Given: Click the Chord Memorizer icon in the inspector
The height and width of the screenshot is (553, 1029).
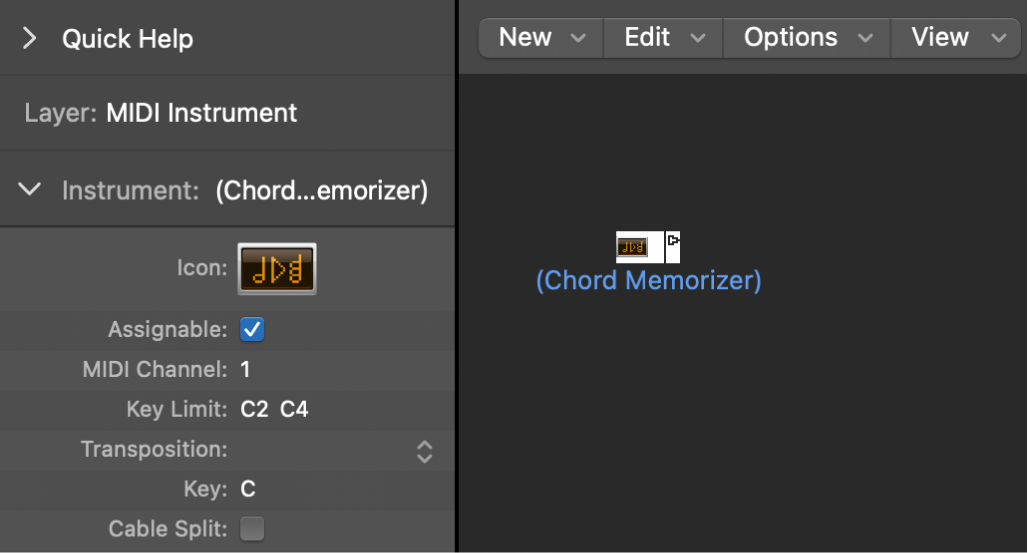Looking at the screenshot, I should click(277, 268).
